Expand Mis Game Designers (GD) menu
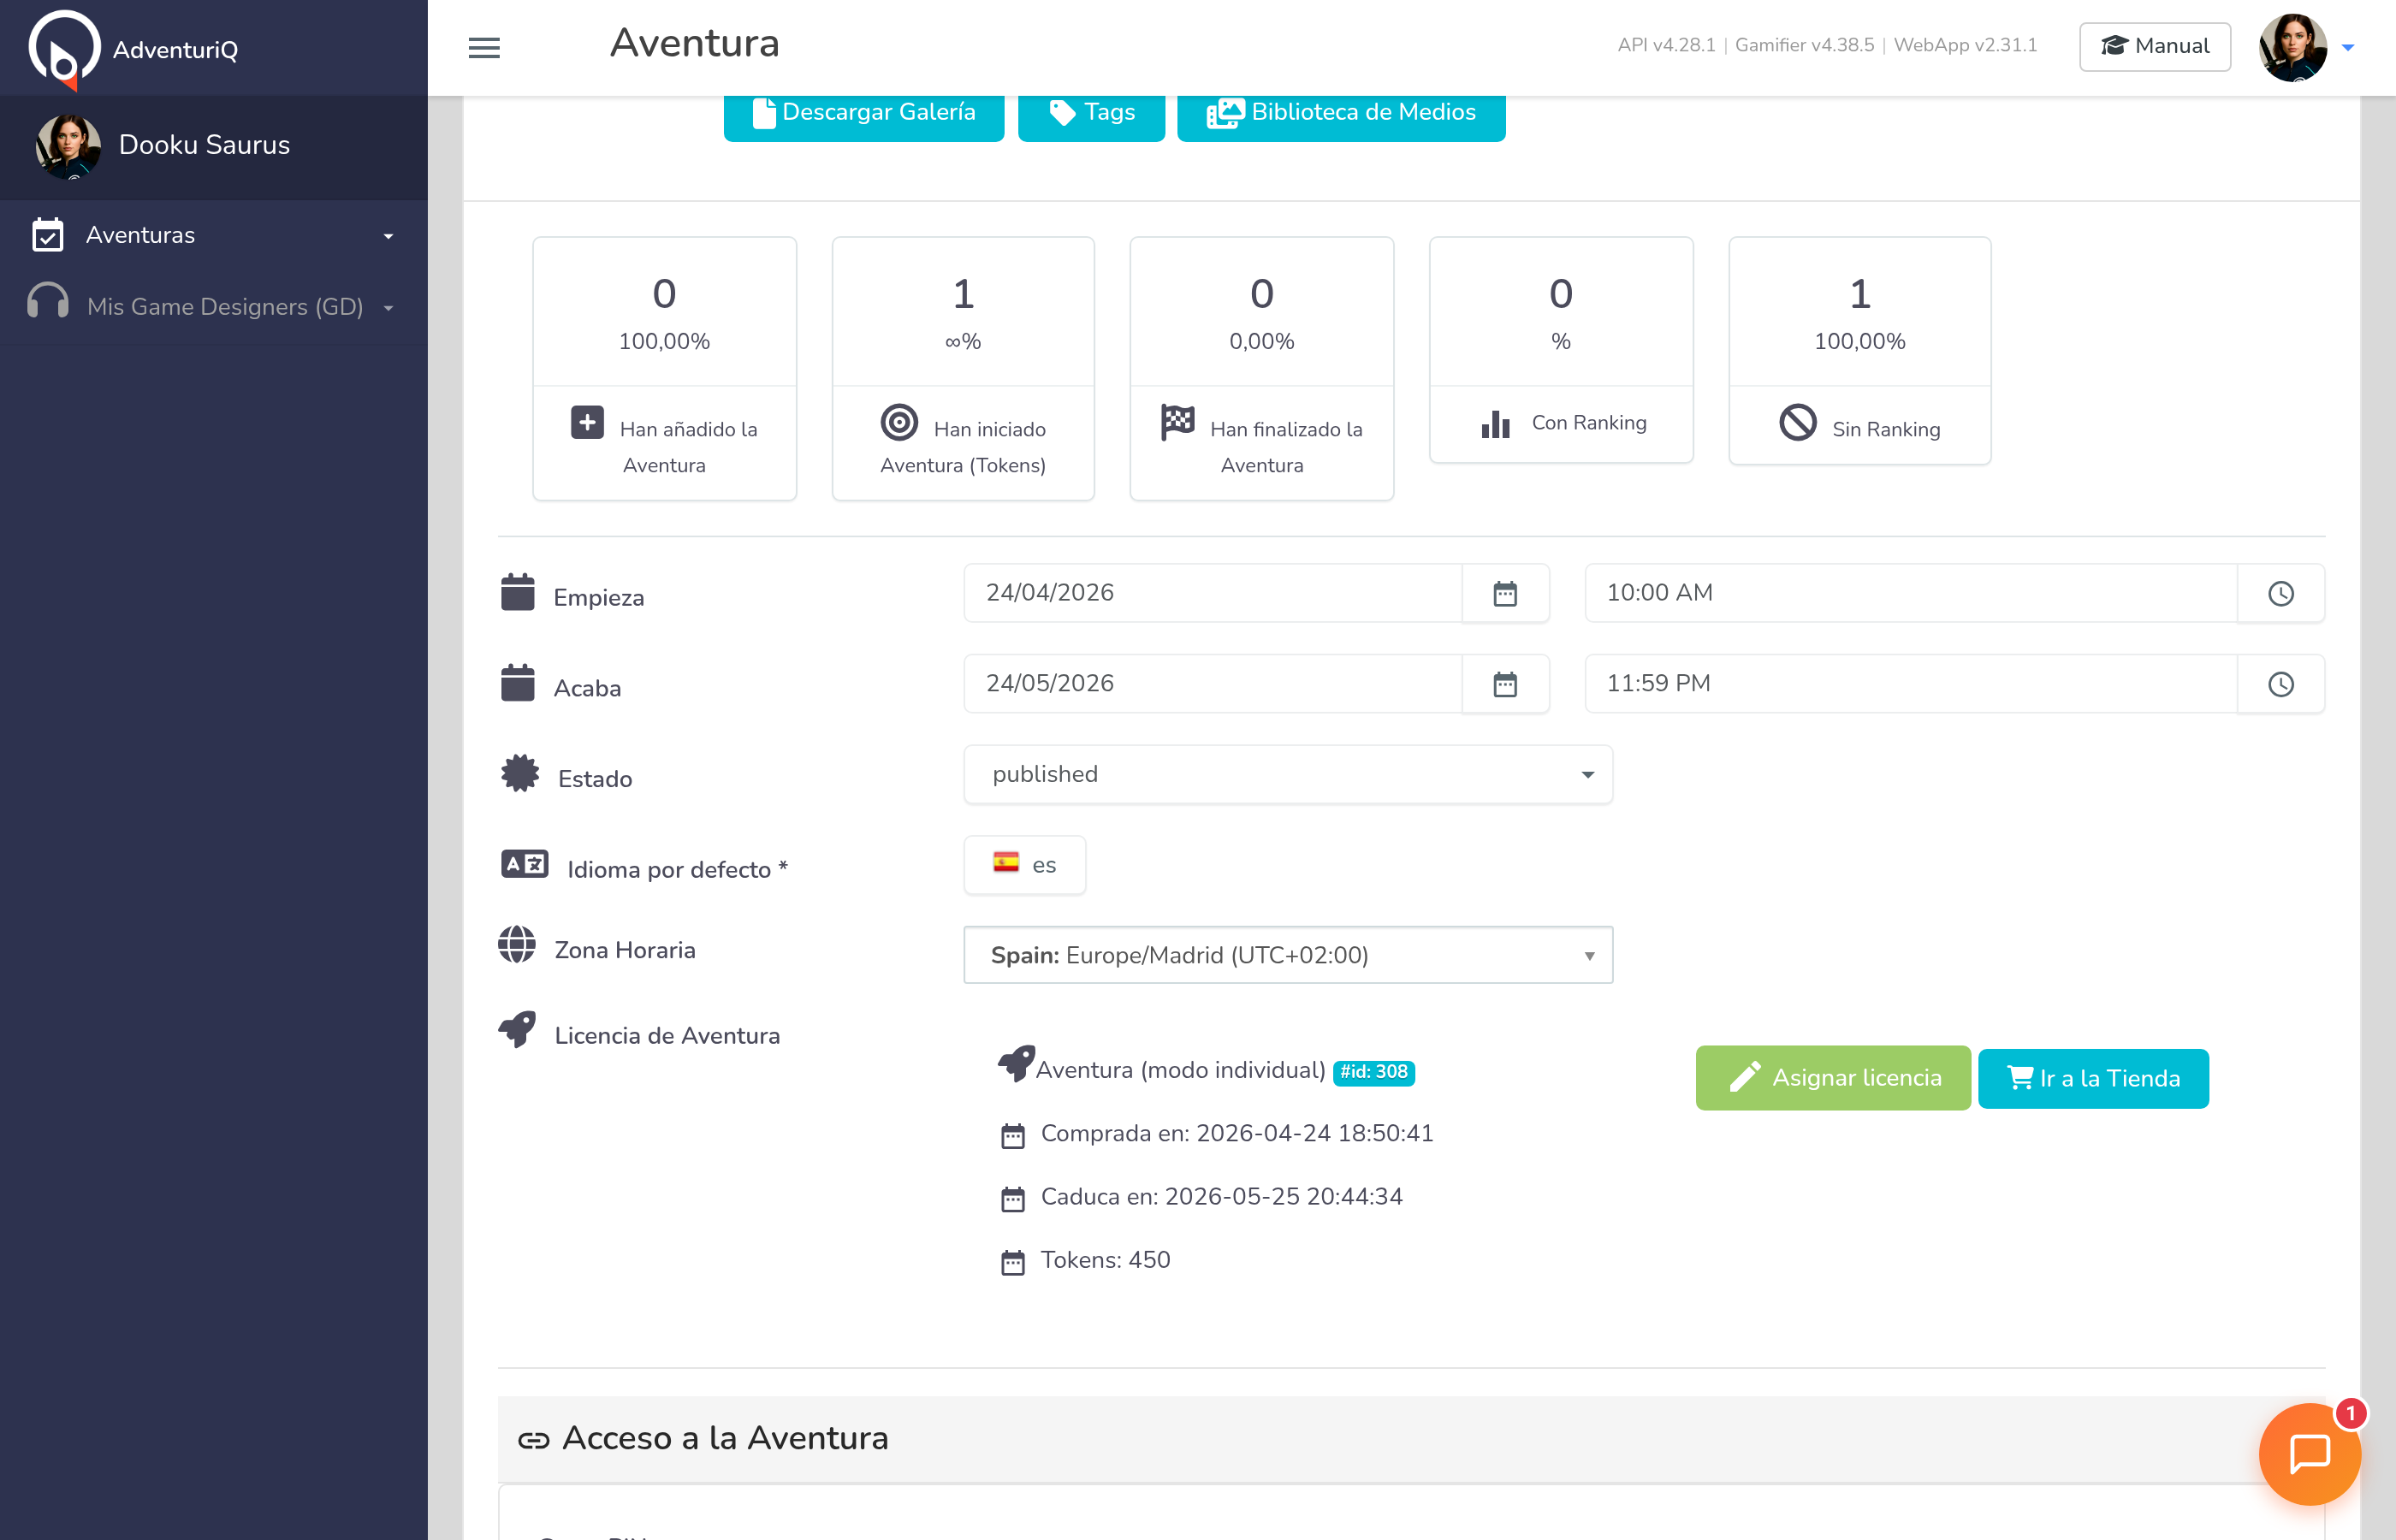2396x1540 pixels. coord(214,307)
